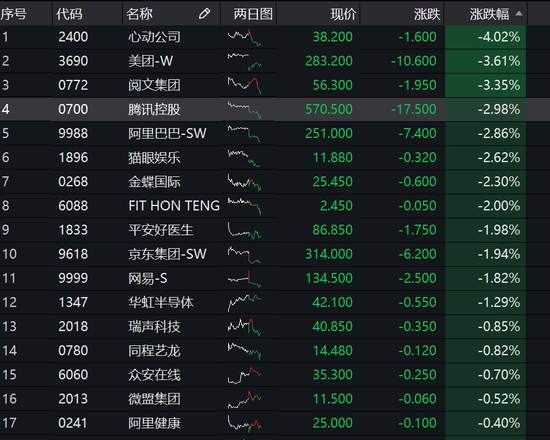
Task: Click the 名称 column header
Action: tap(140, 14)
